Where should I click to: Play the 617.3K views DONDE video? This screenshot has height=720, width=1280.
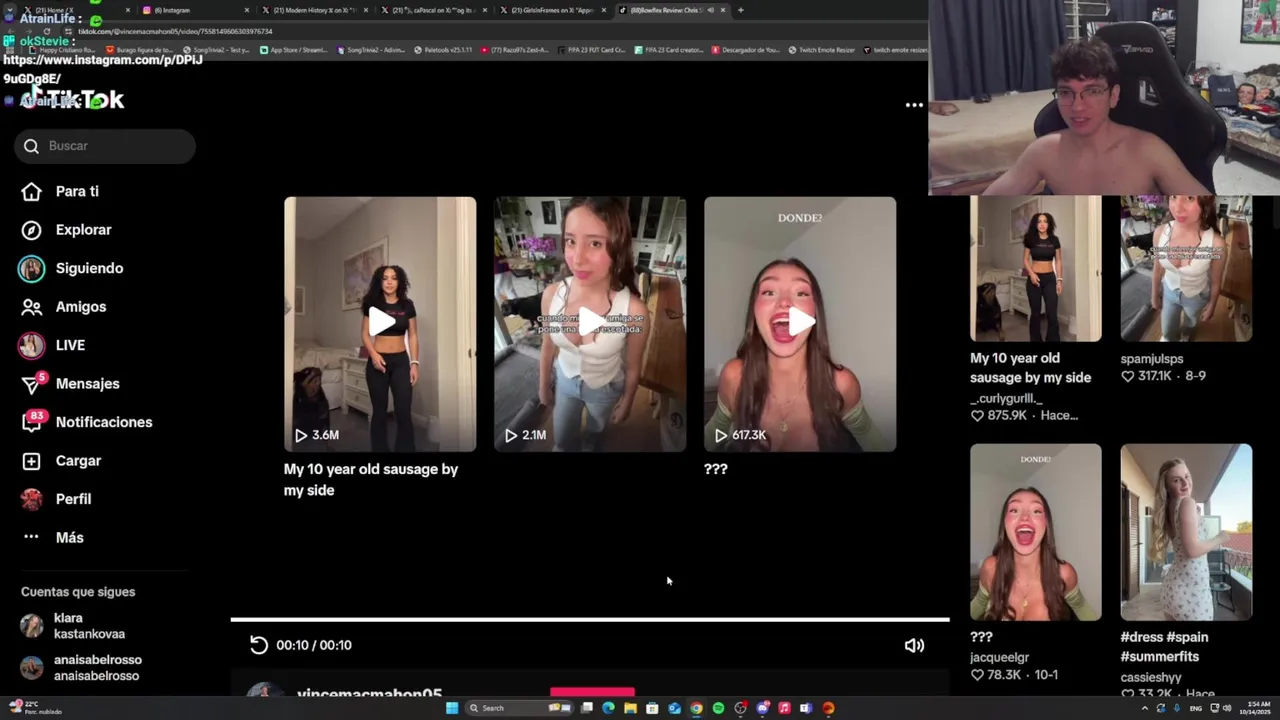[x=800, y=324]
